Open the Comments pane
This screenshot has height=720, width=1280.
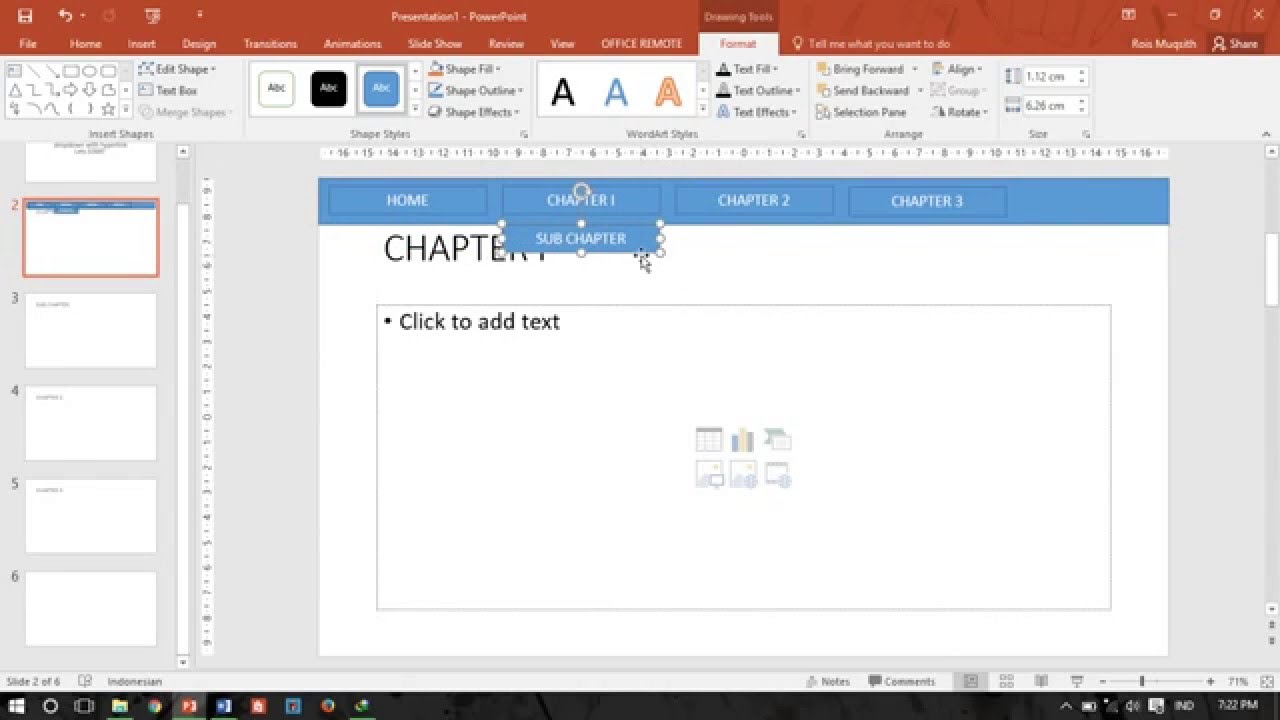pos(902,681)
